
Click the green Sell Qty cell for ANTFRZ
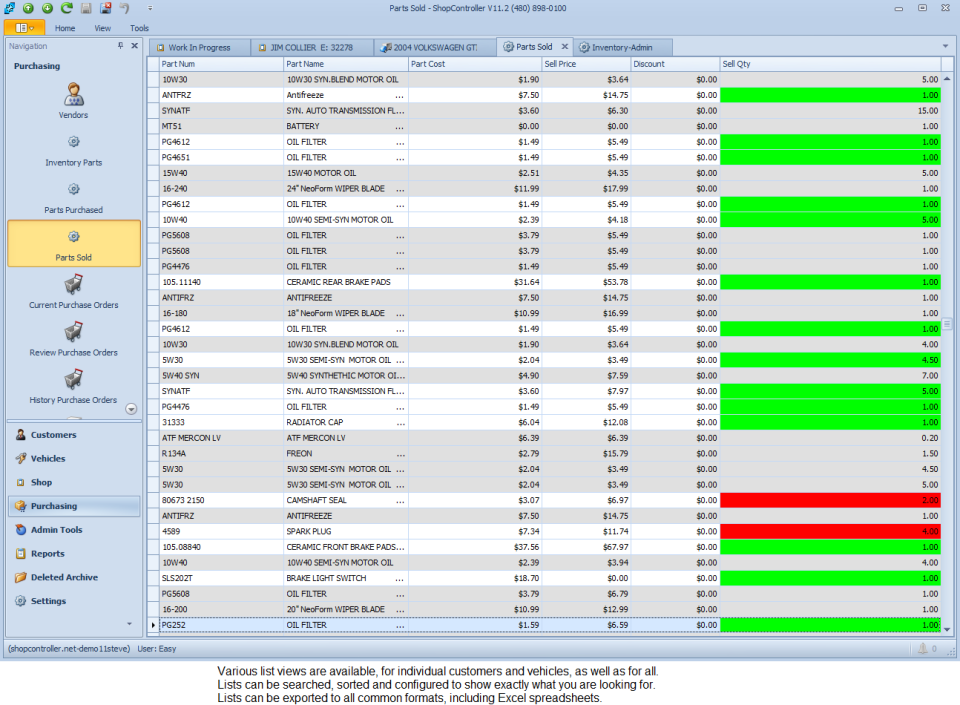click(830, 95)
